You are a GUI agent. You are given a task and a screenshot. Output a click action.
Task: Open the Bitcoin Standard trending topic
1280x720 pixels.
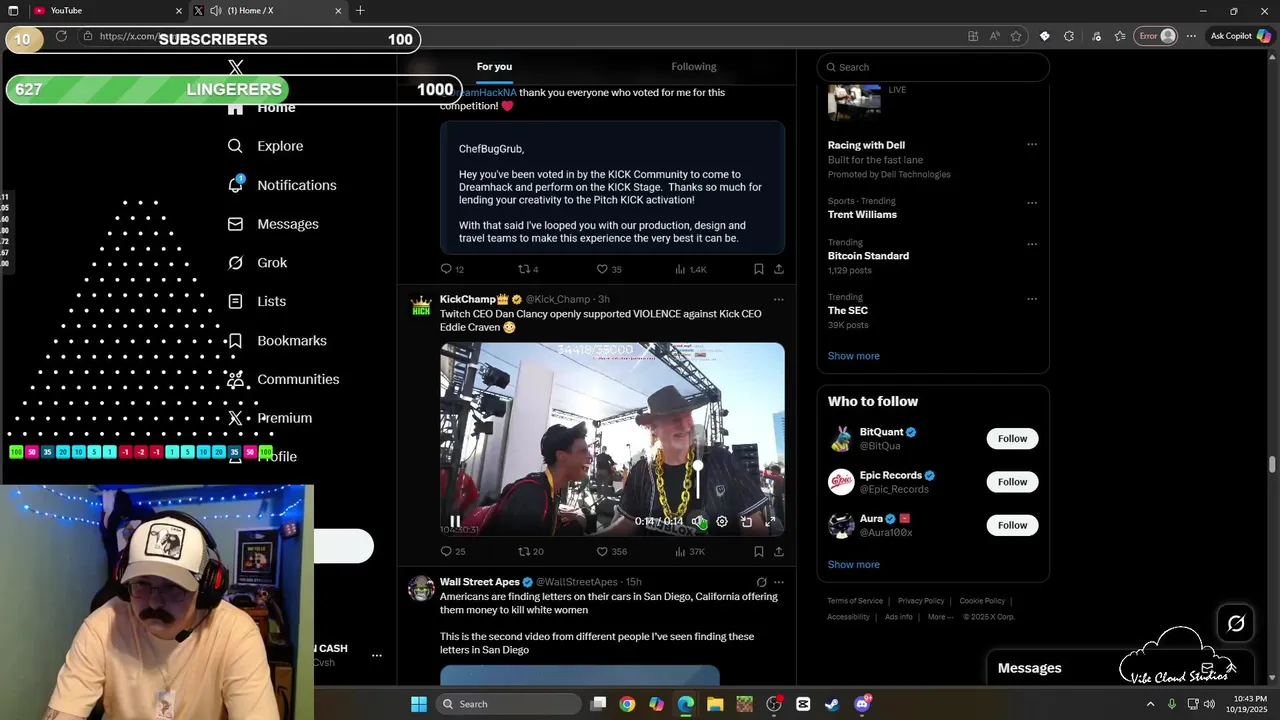pos(868,256)
